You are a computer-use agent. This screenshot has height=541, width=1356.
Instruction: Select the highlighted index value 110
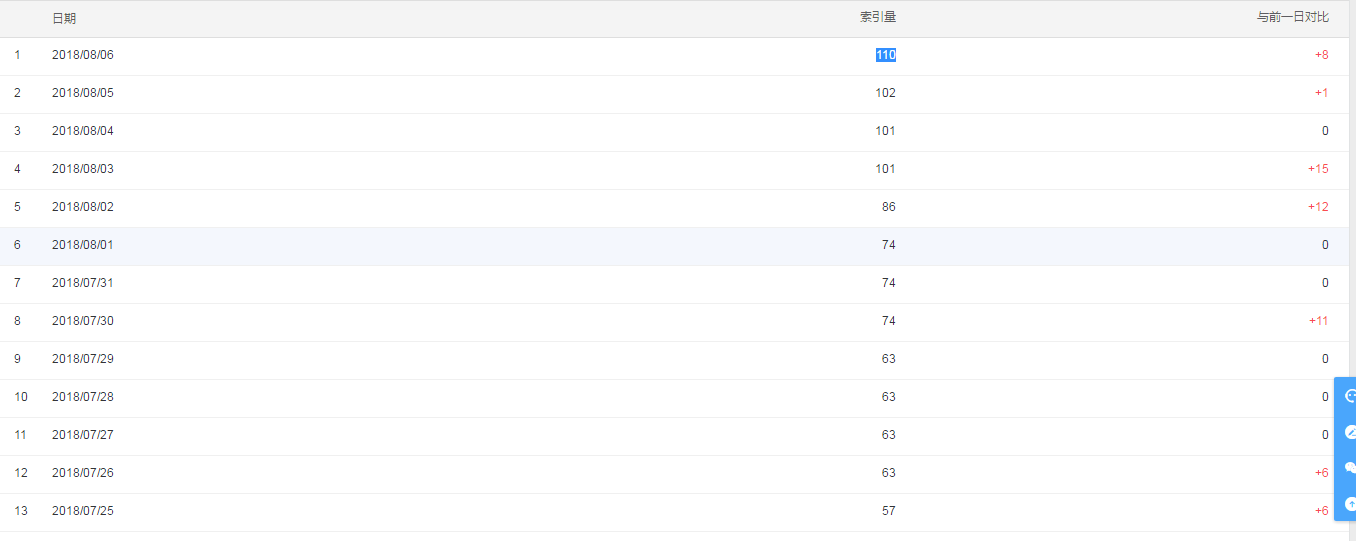click(885, 55)
